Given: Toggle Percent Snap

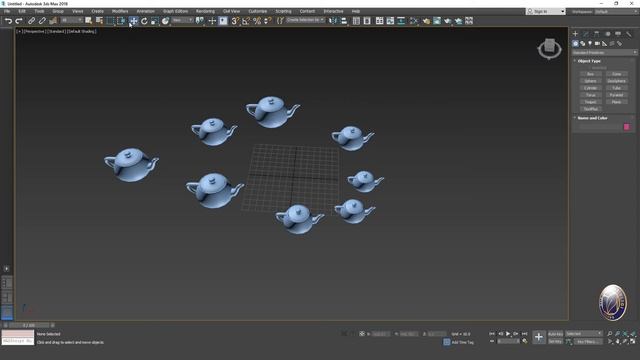Looking at the screenshot, I should [257, 21].
